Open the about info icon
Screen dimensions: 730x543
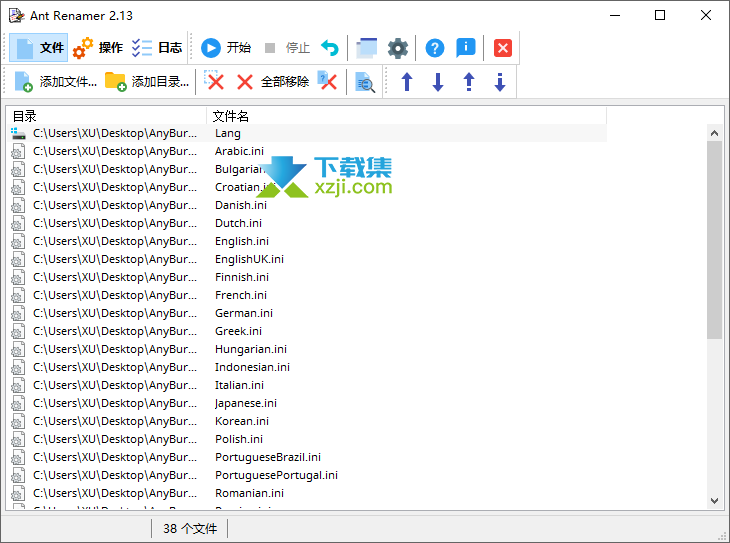[x=465, y=48]
